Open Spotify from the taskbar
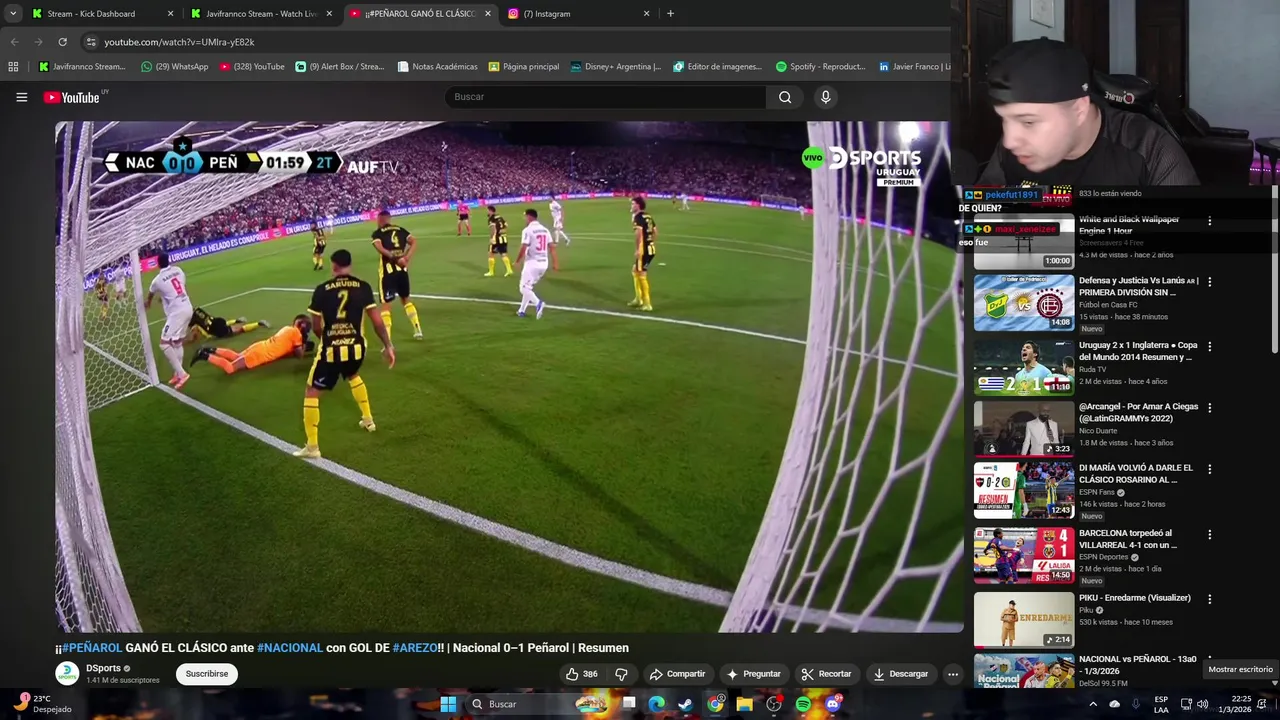 [803, 704]
